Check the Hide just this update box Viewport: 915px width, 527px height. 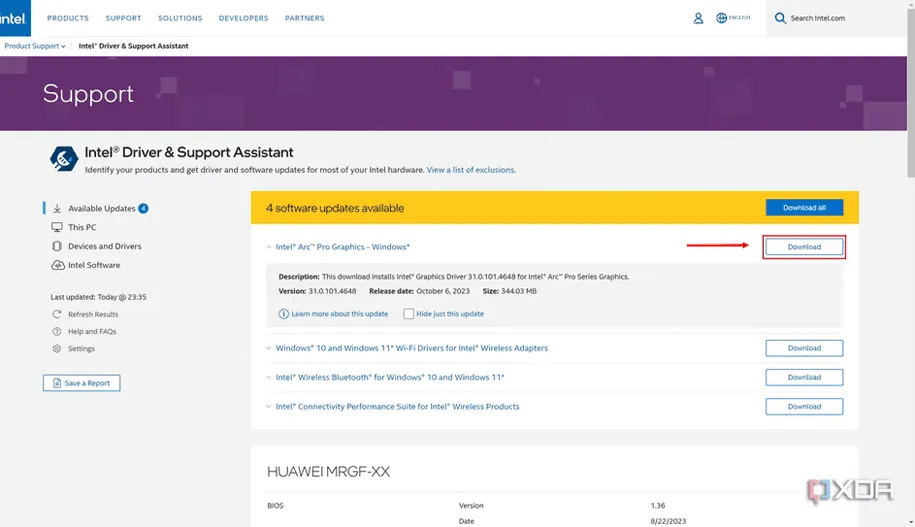409,314
